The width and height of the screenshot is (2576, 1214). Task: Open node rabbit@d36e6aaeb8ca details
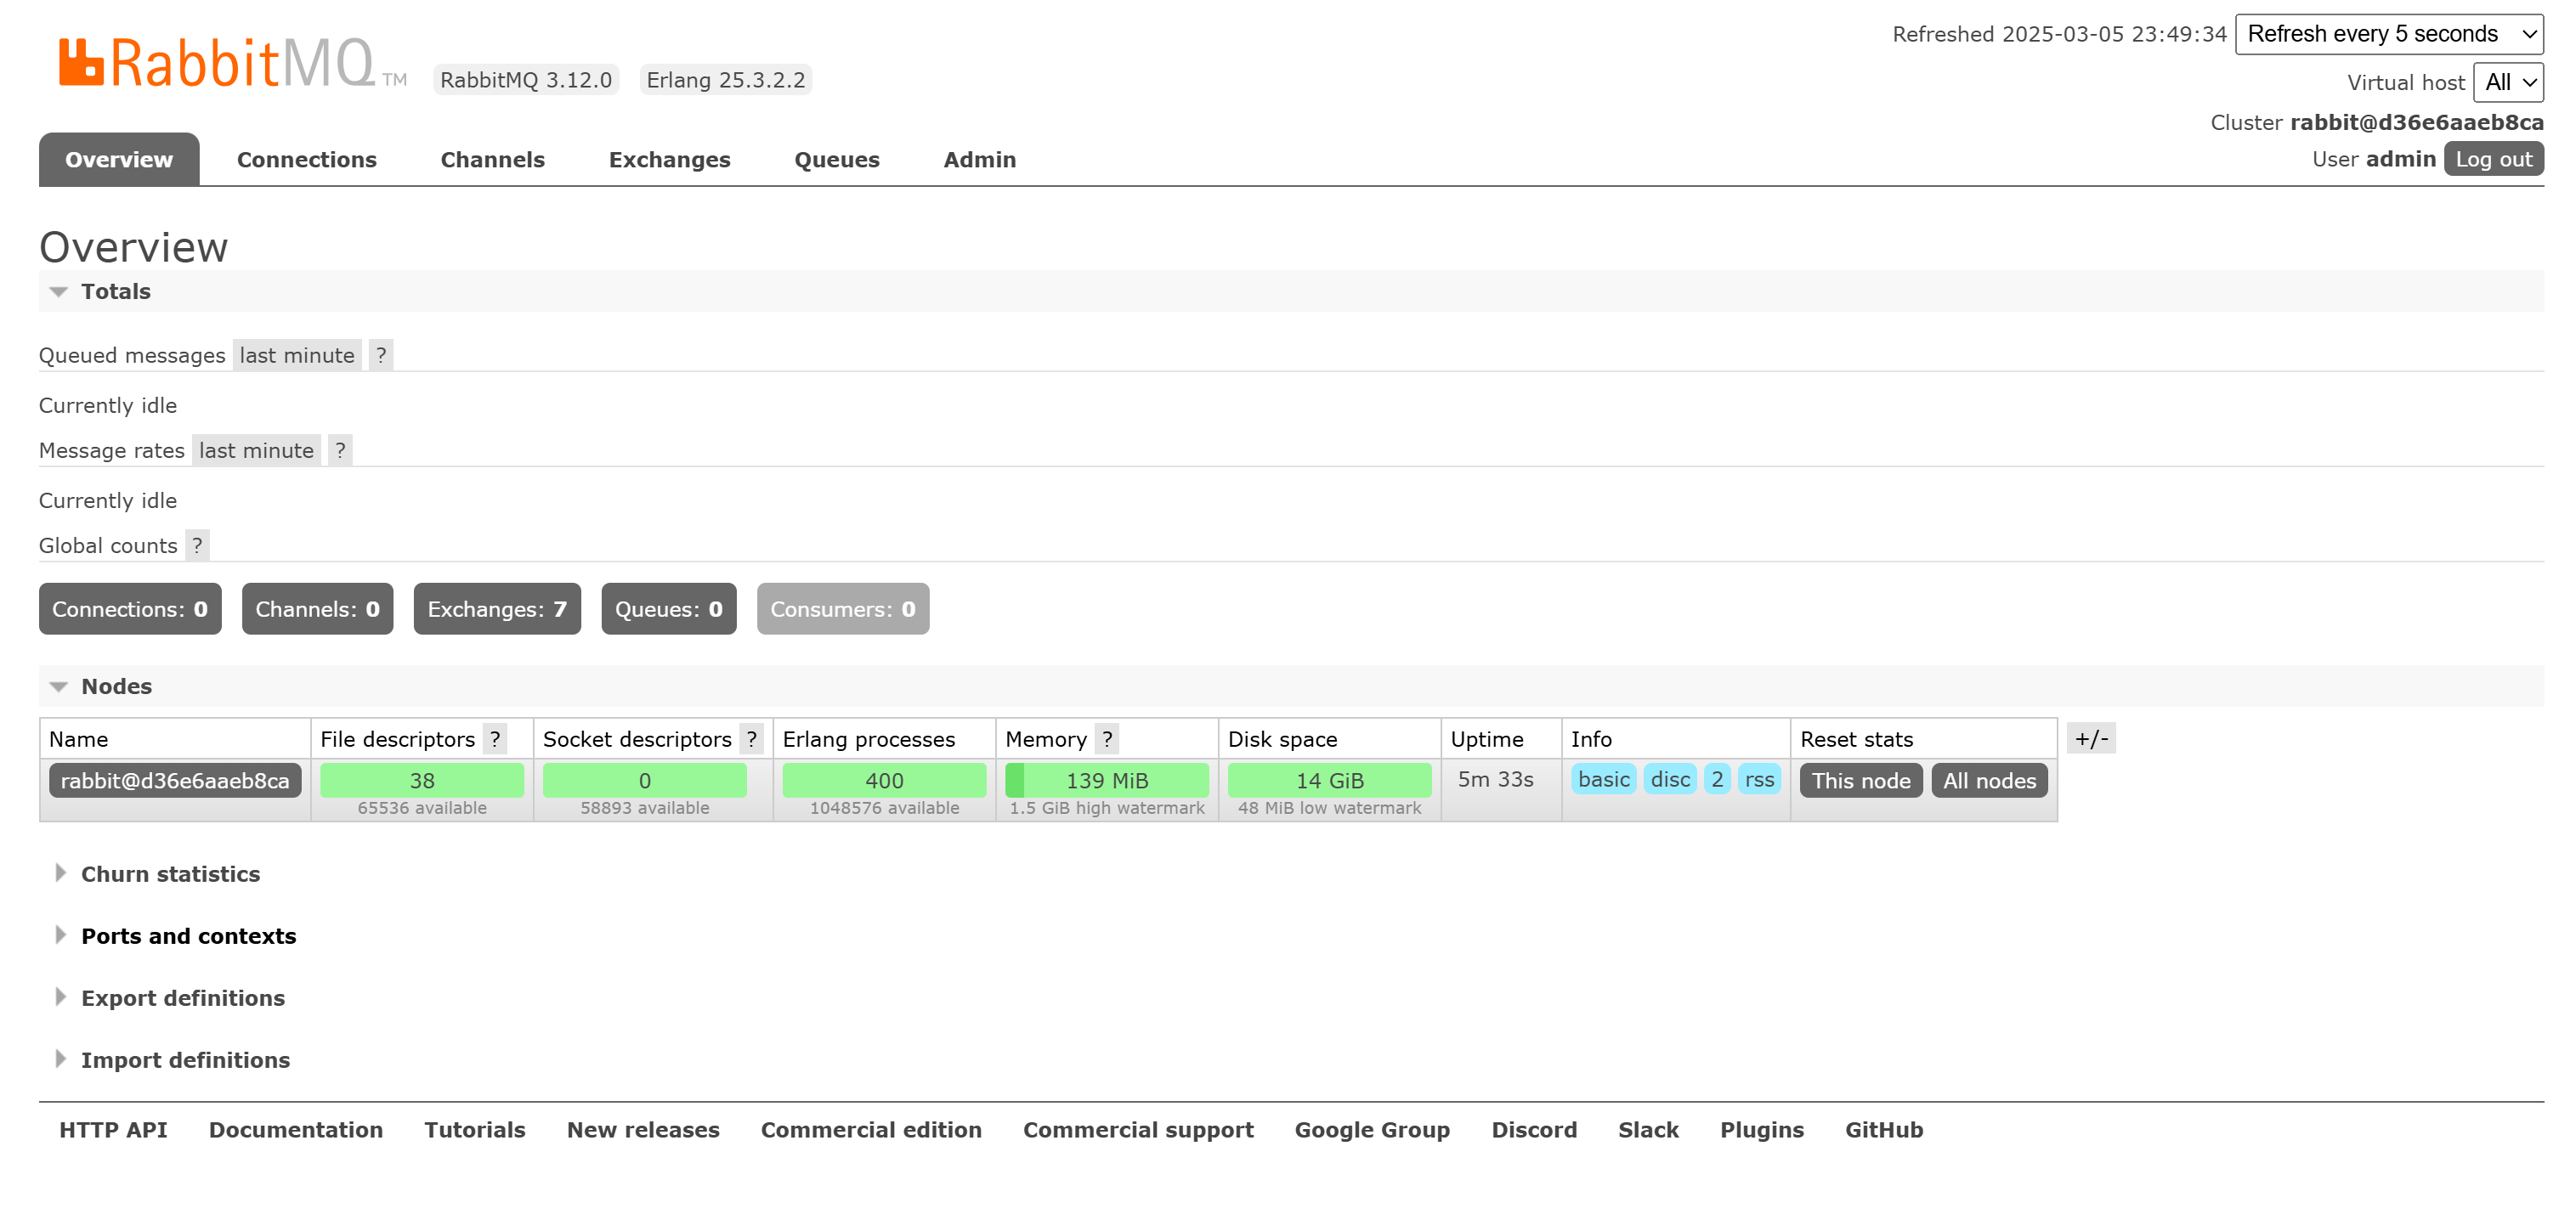[x=175, y=781]
